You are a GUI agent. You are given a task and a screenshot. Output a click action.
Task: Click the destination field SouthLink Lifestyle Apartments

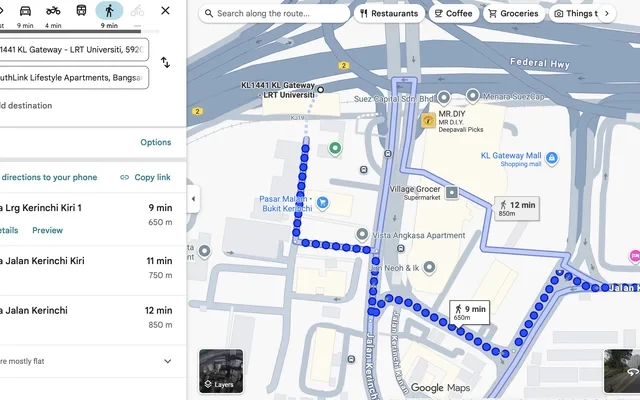(x=73, y=76)
